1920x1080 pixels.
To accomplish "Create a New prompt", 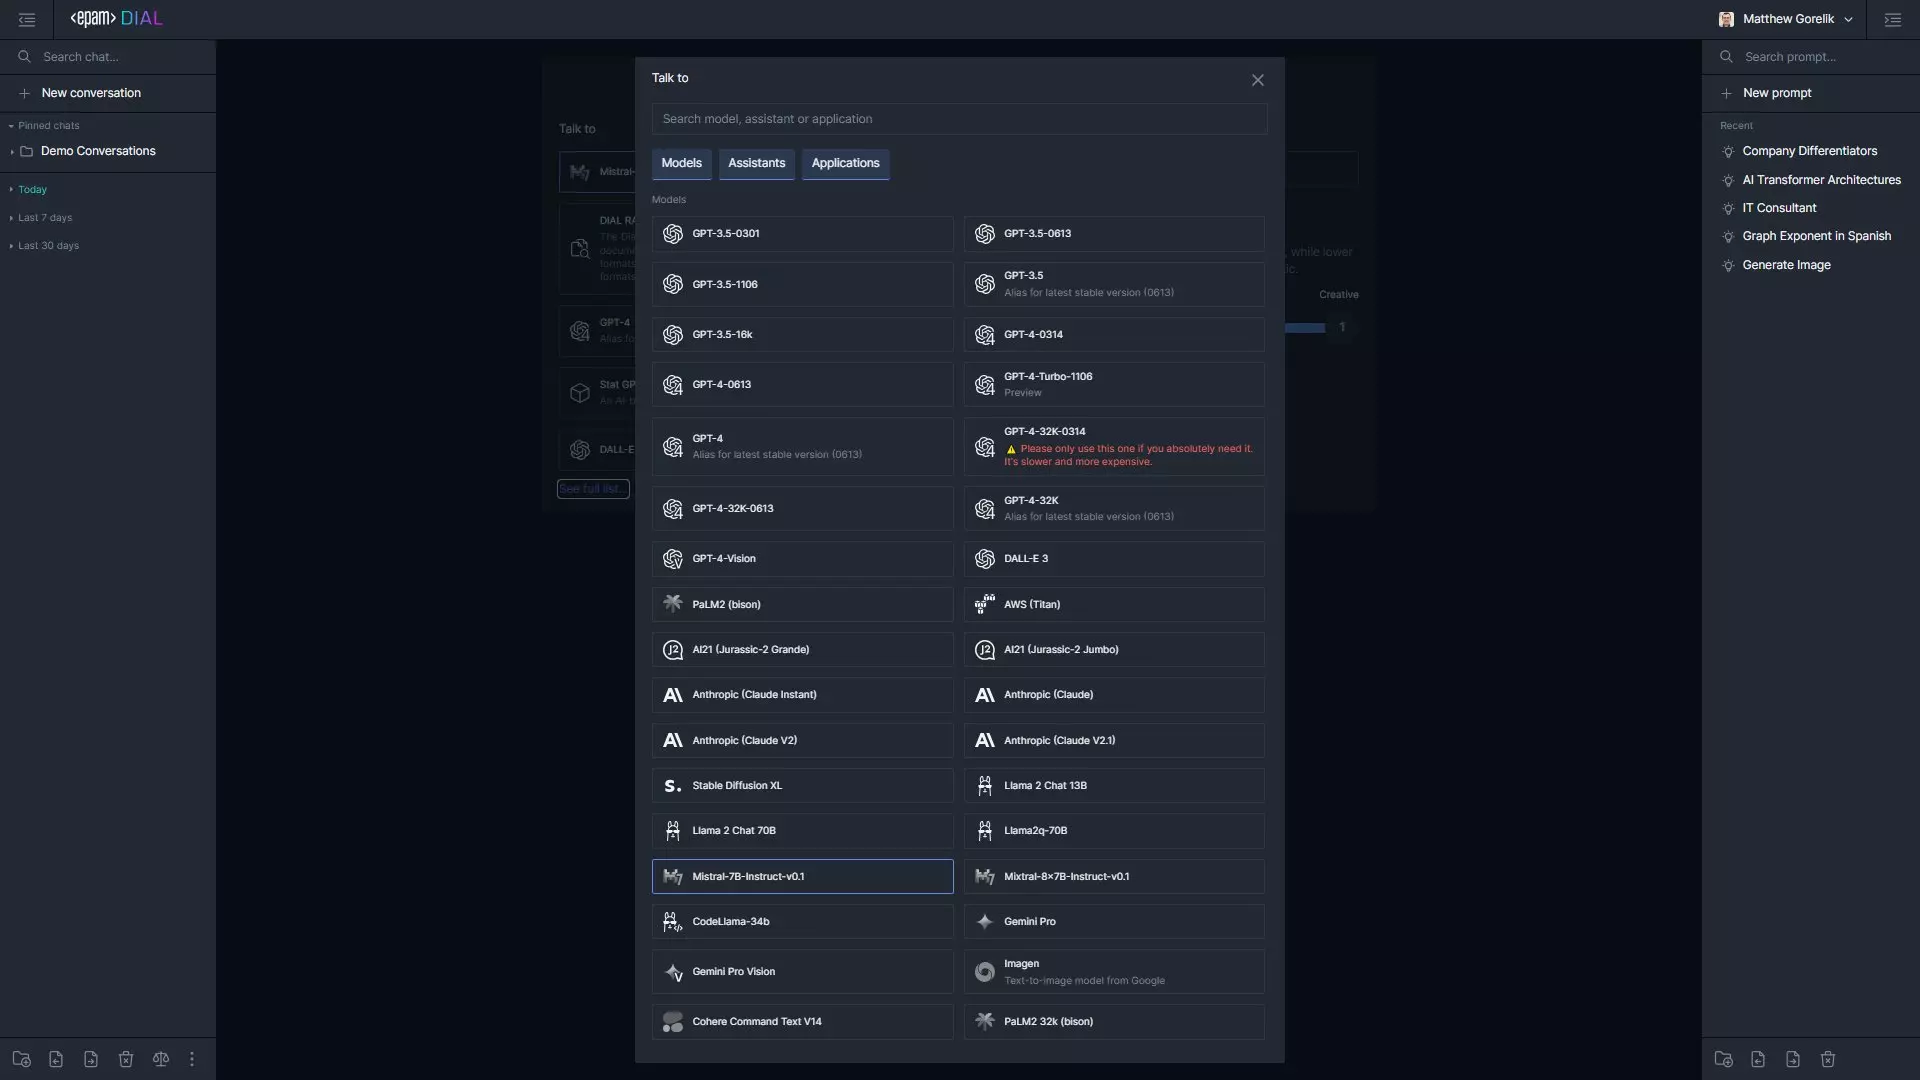I will pyautogui.click(x=1811, y=93).
